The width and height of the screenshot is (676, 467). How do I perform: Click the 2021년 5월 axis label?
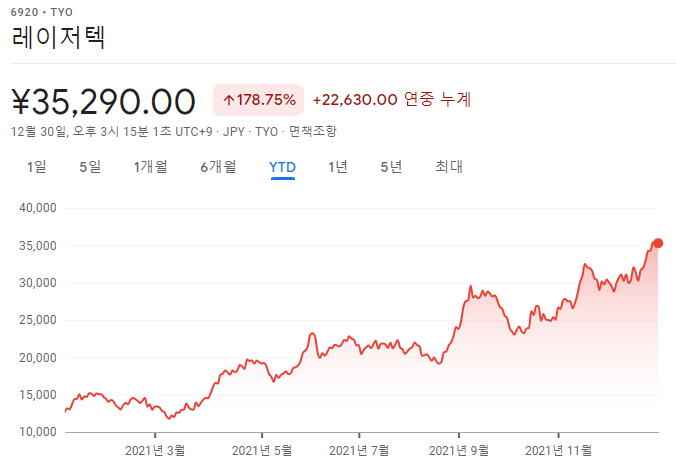262,451
